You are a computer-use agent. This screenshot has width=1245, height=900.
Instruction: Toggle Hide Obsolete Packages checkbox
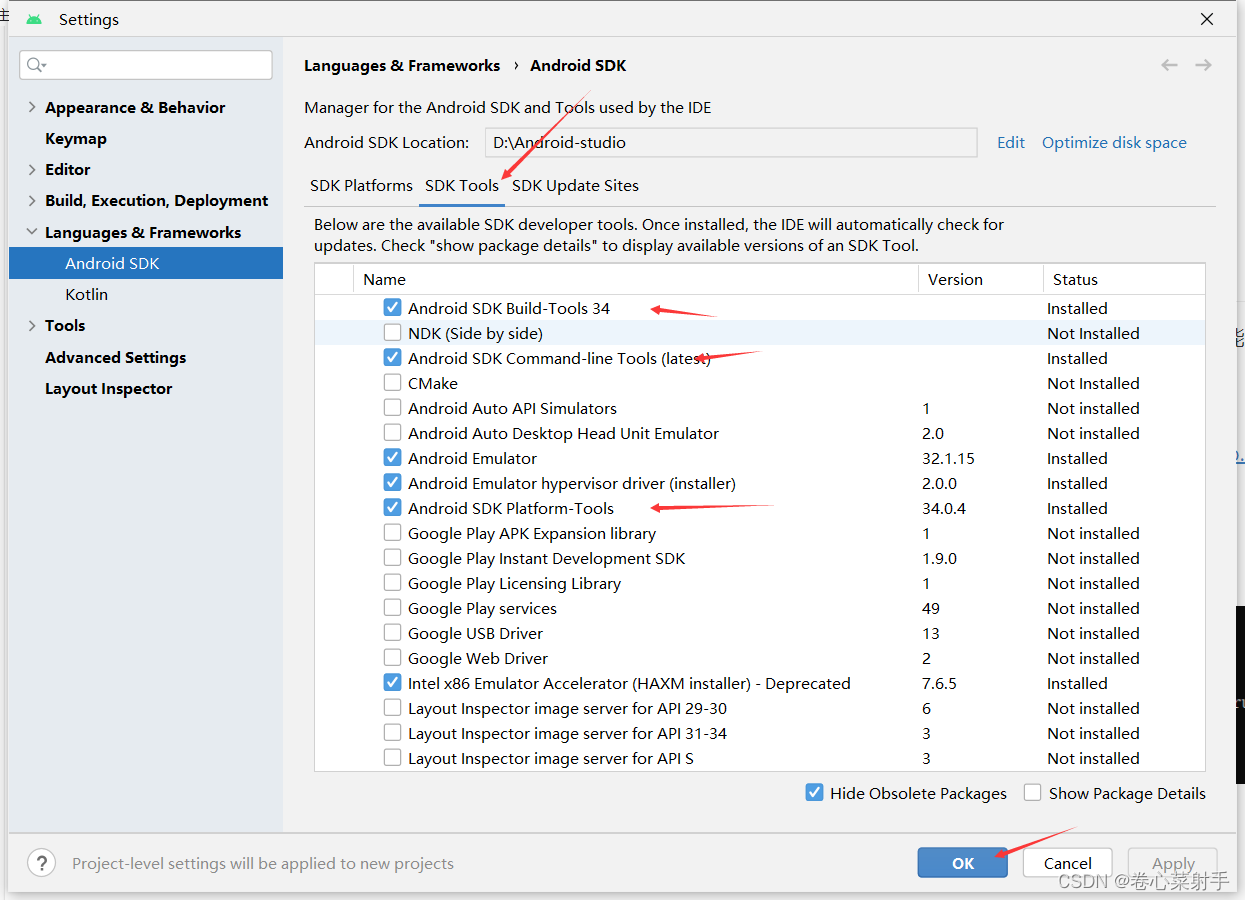(x=814, y=793)
